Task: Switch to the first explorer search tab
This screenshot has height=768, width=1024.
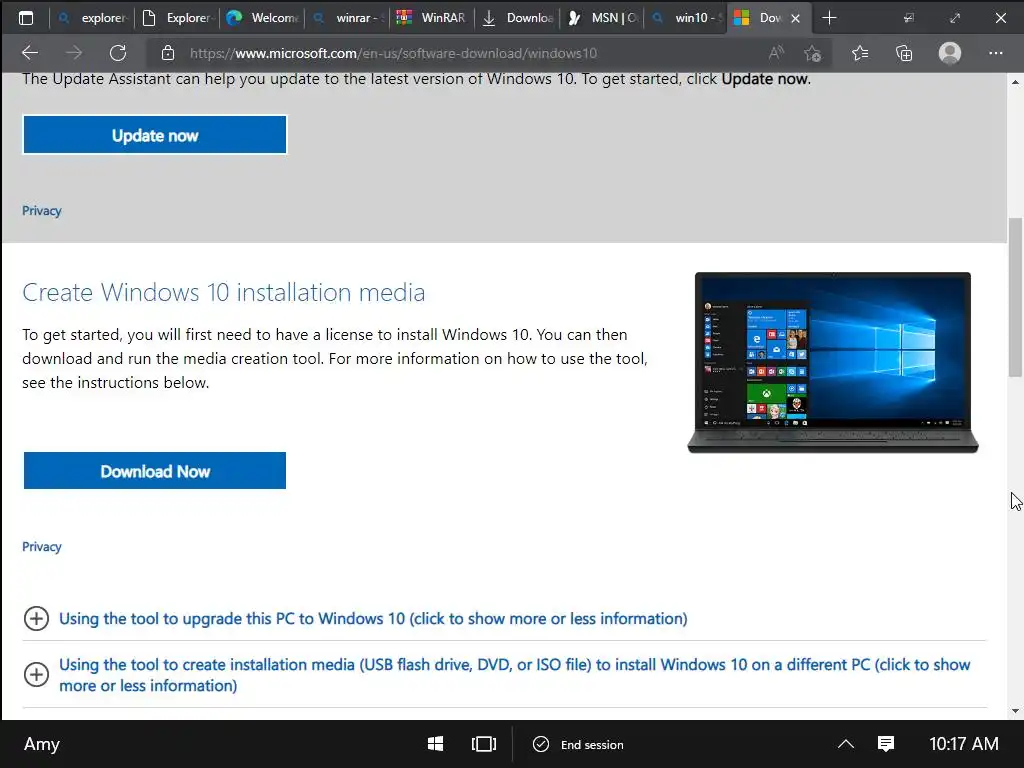Action: coord(92,18)
